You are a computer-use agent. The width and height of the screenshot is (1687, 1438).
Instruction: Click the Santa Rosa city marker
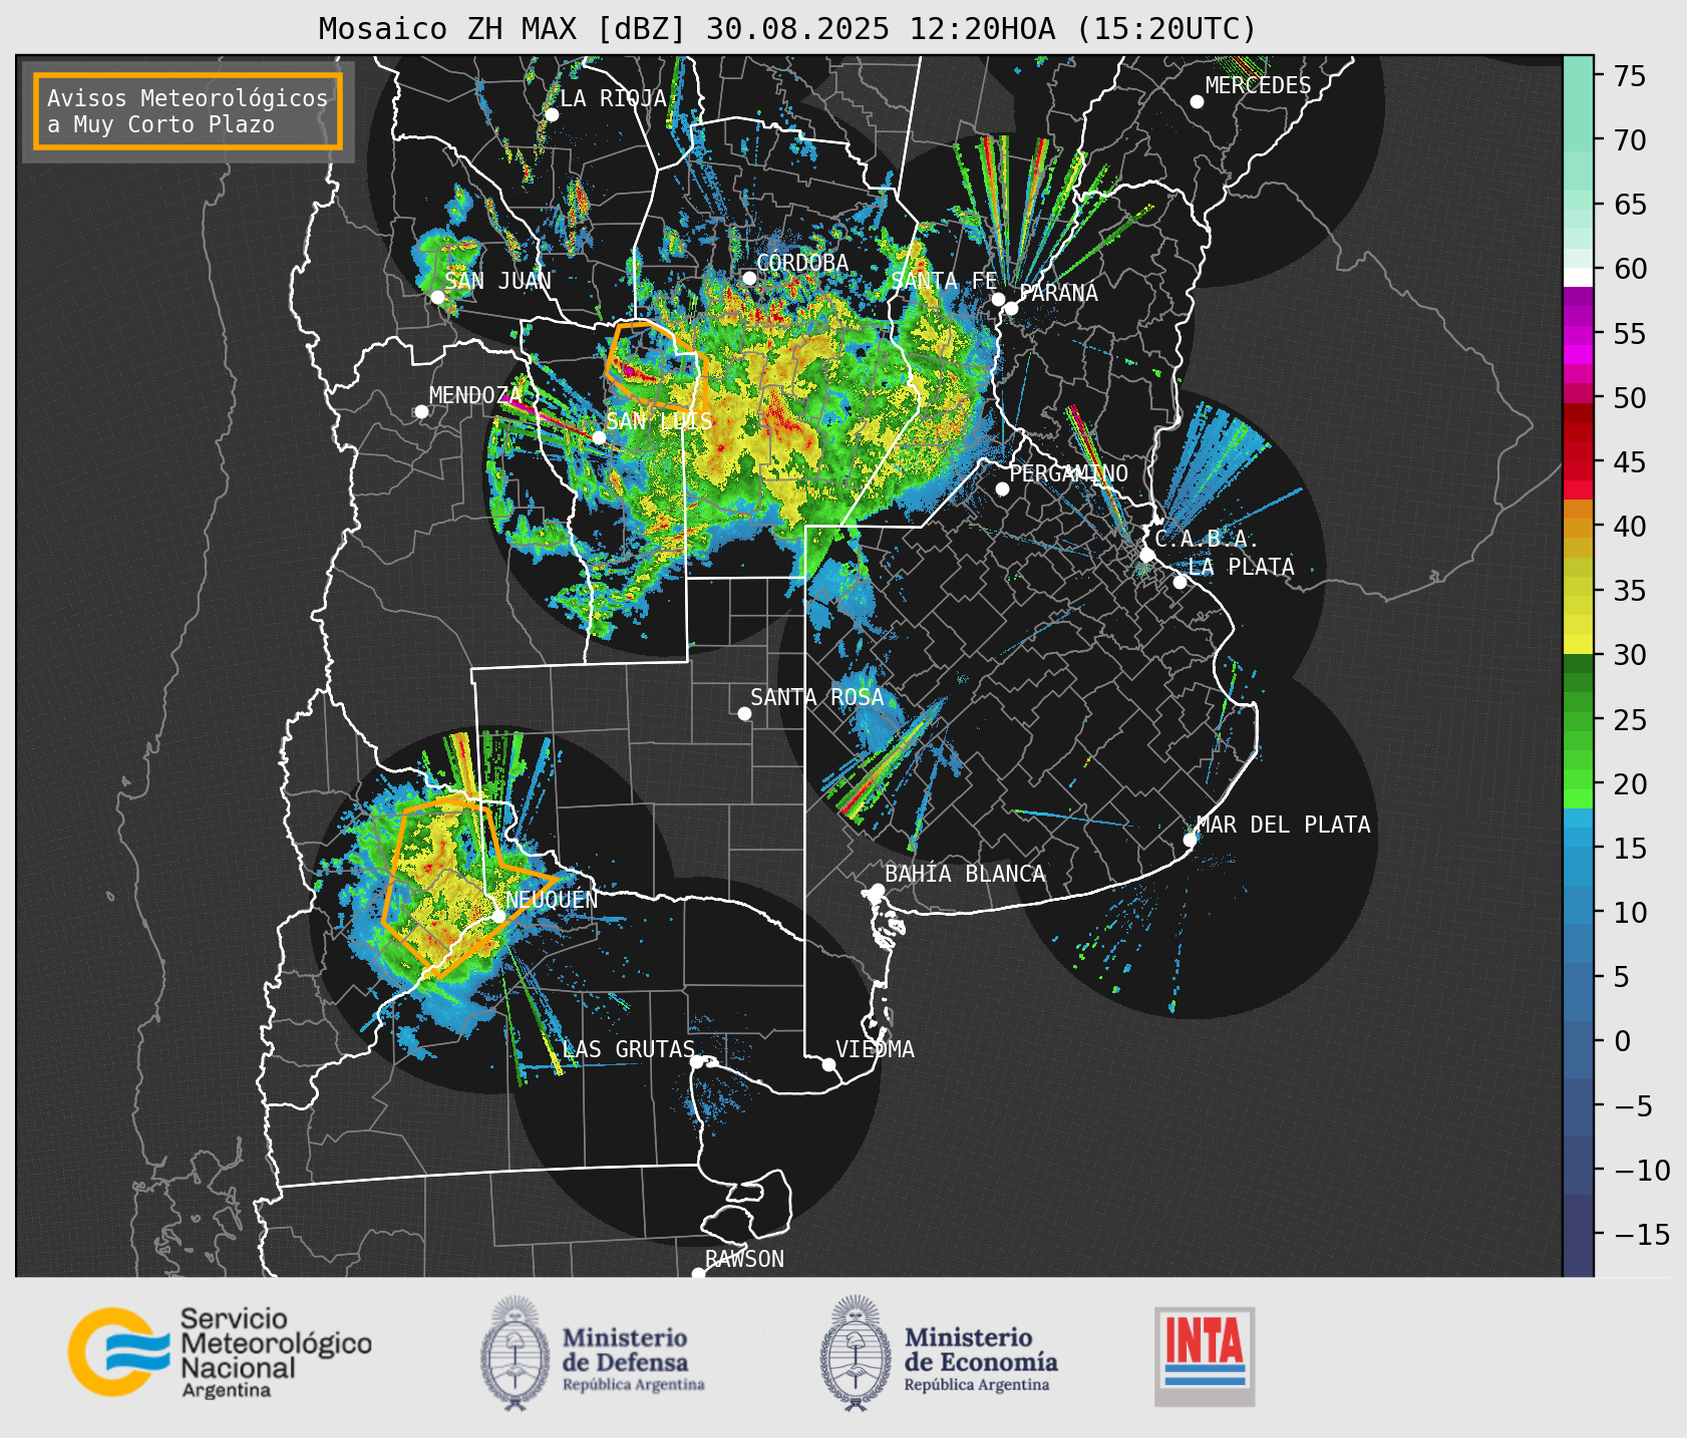pyautogui.click(x=744, y=713)
